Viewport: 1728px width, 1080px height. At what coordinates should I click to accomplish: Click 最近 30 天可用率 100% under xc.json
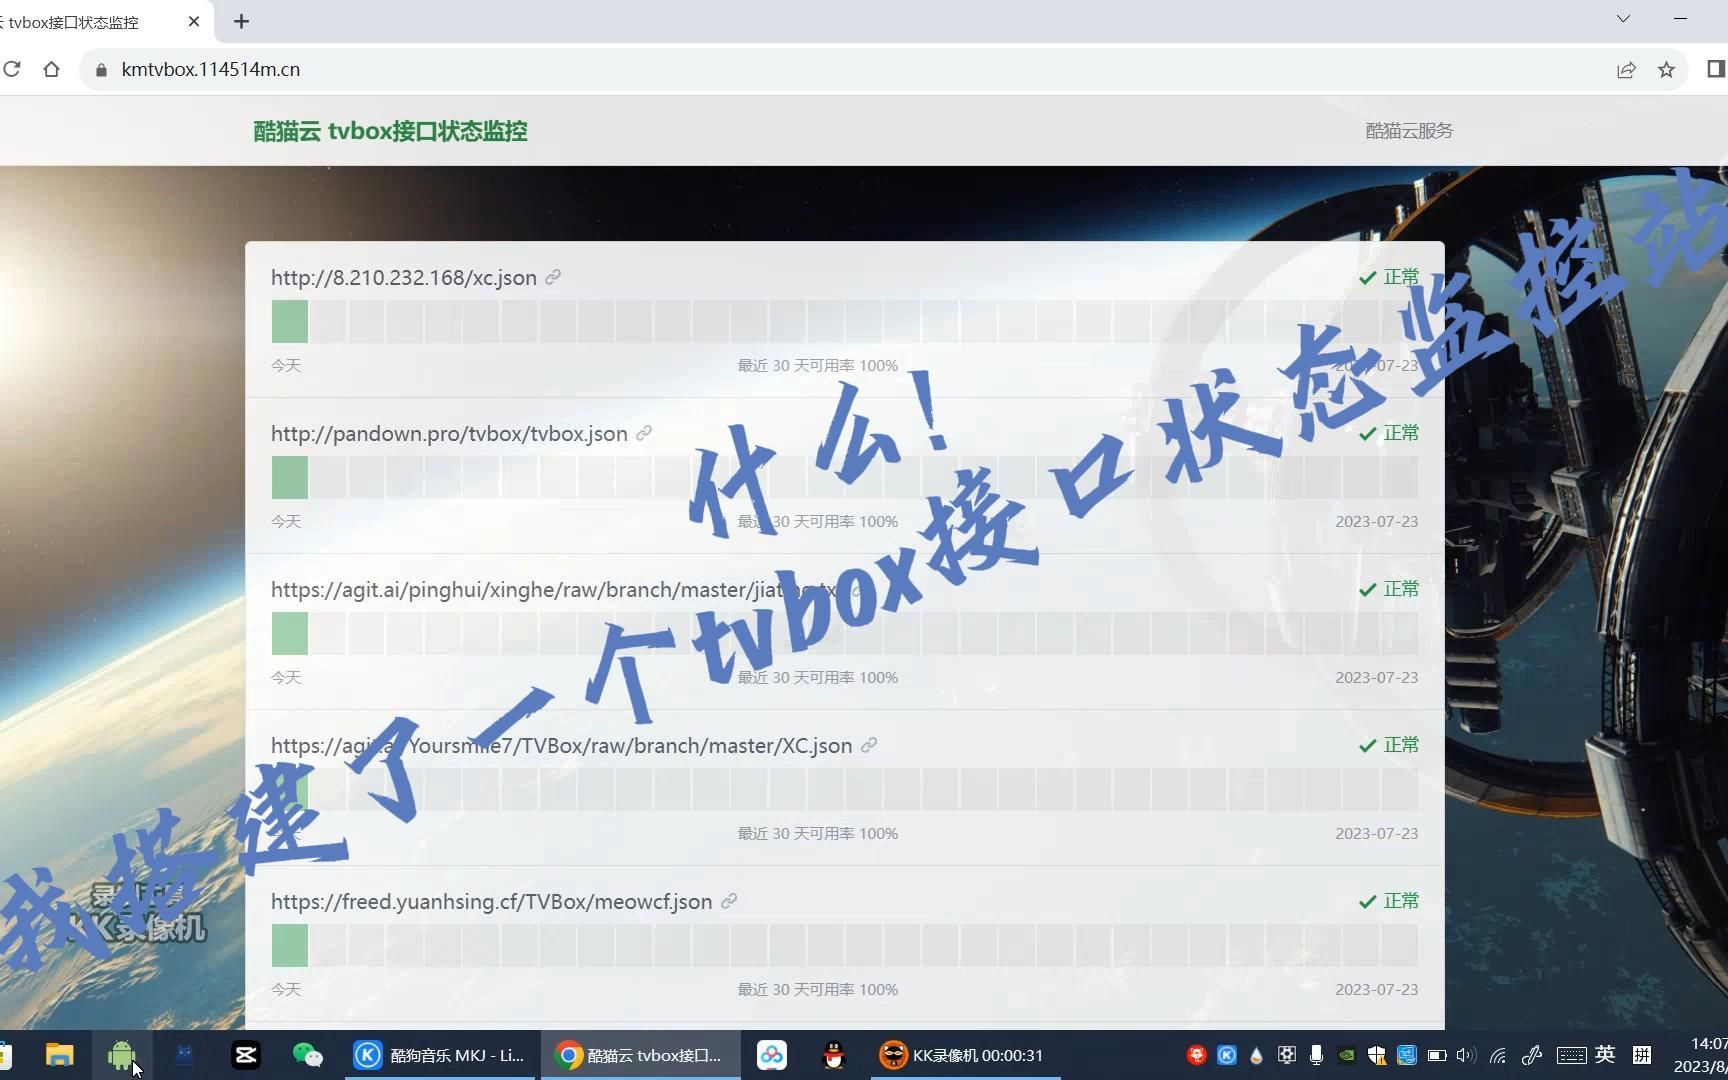click(x=818, y=365)
